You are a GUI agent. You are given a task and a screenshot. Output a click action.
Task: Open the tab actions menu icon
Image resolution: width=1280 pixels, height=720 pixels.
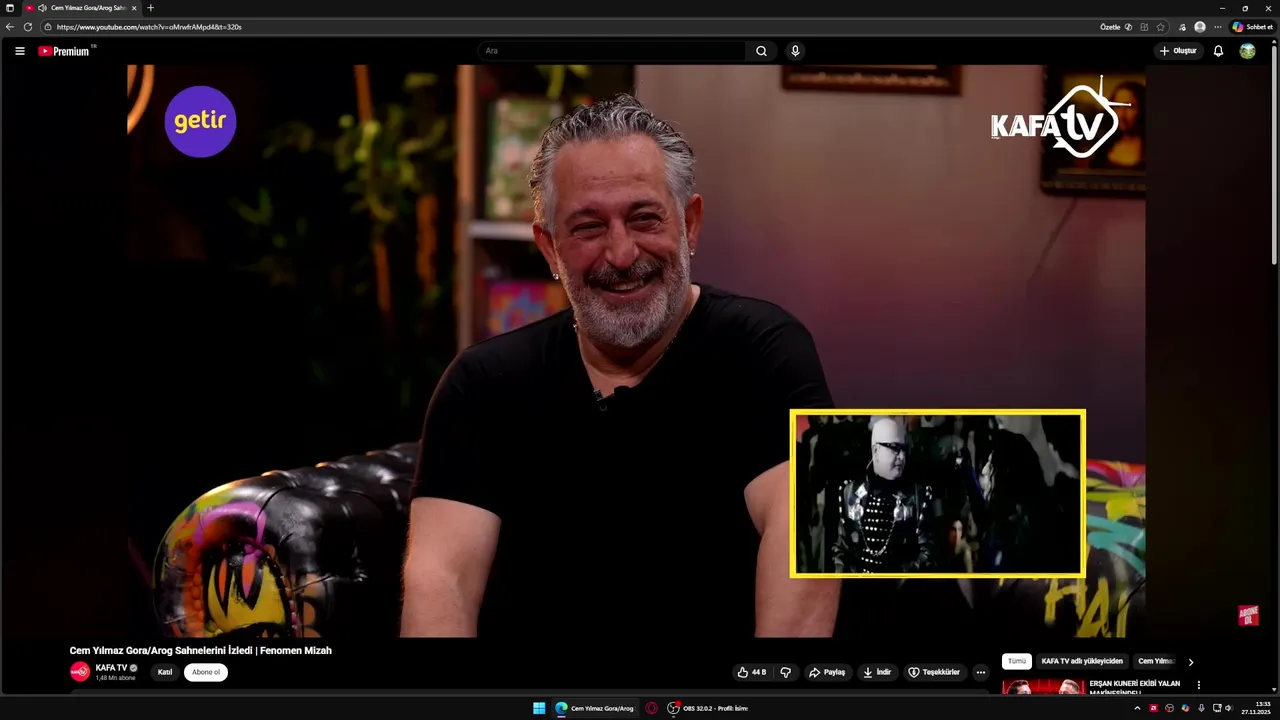coord(10,8)
